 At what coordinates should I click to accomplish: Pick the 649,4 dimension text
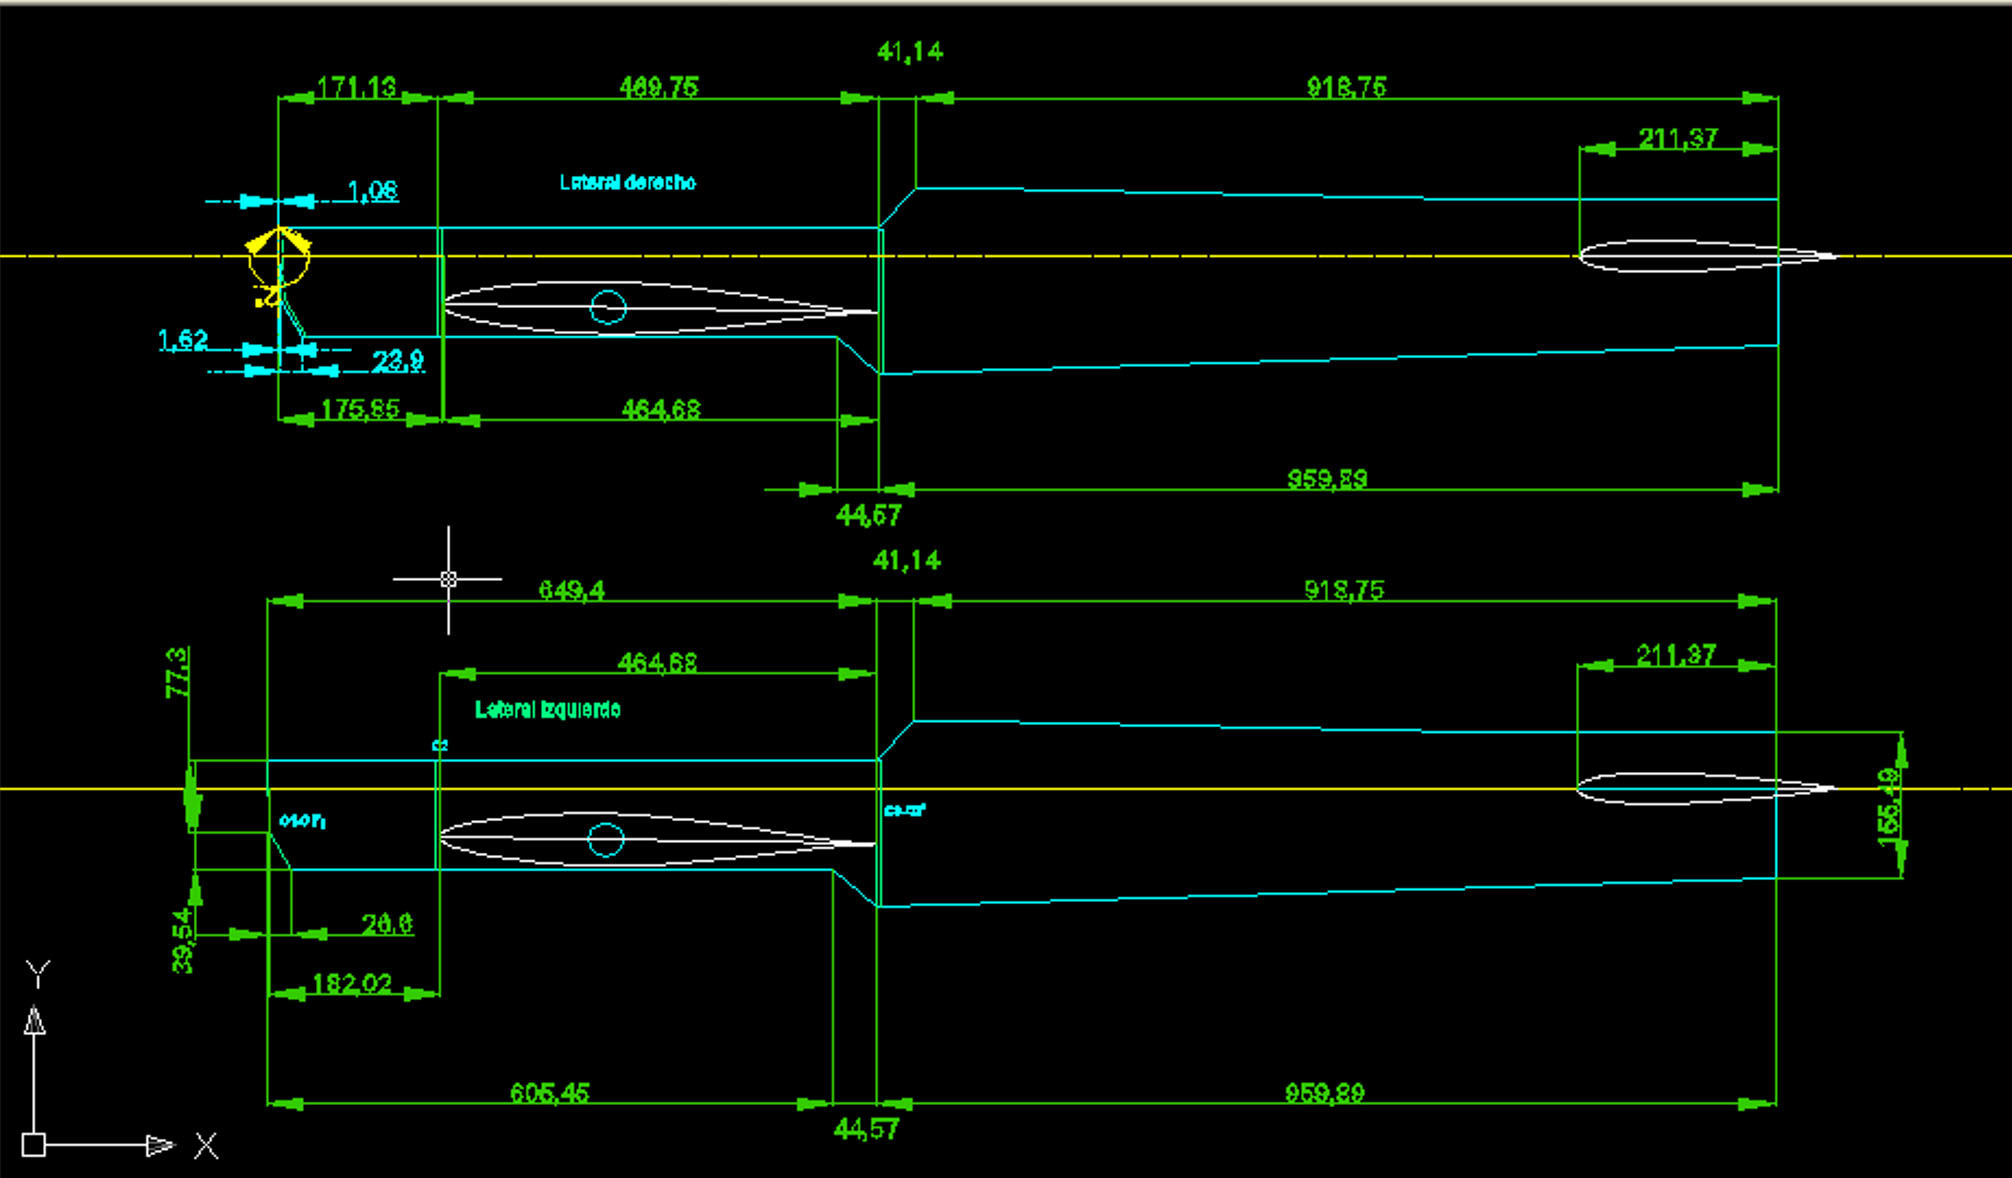click(571, 590)
